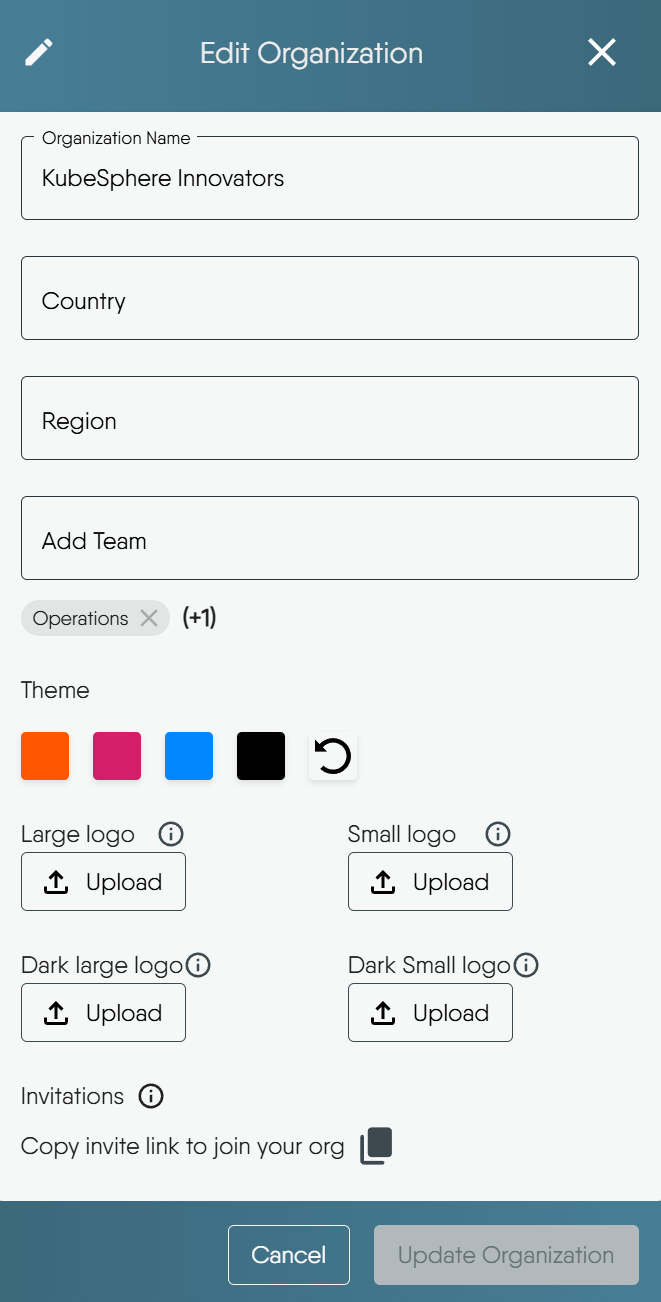Click the Organization Name input field
This screenshot has width=661, height=1302.
(x=330, y=178)
